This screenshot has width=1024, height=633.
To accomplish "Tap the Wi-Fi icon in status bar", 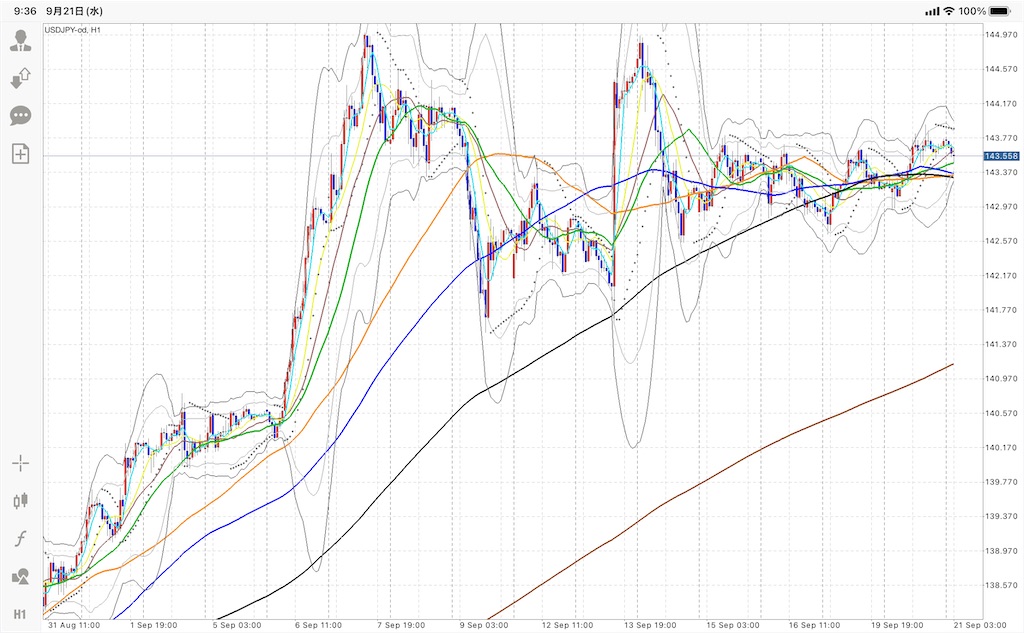I will 949,11.
